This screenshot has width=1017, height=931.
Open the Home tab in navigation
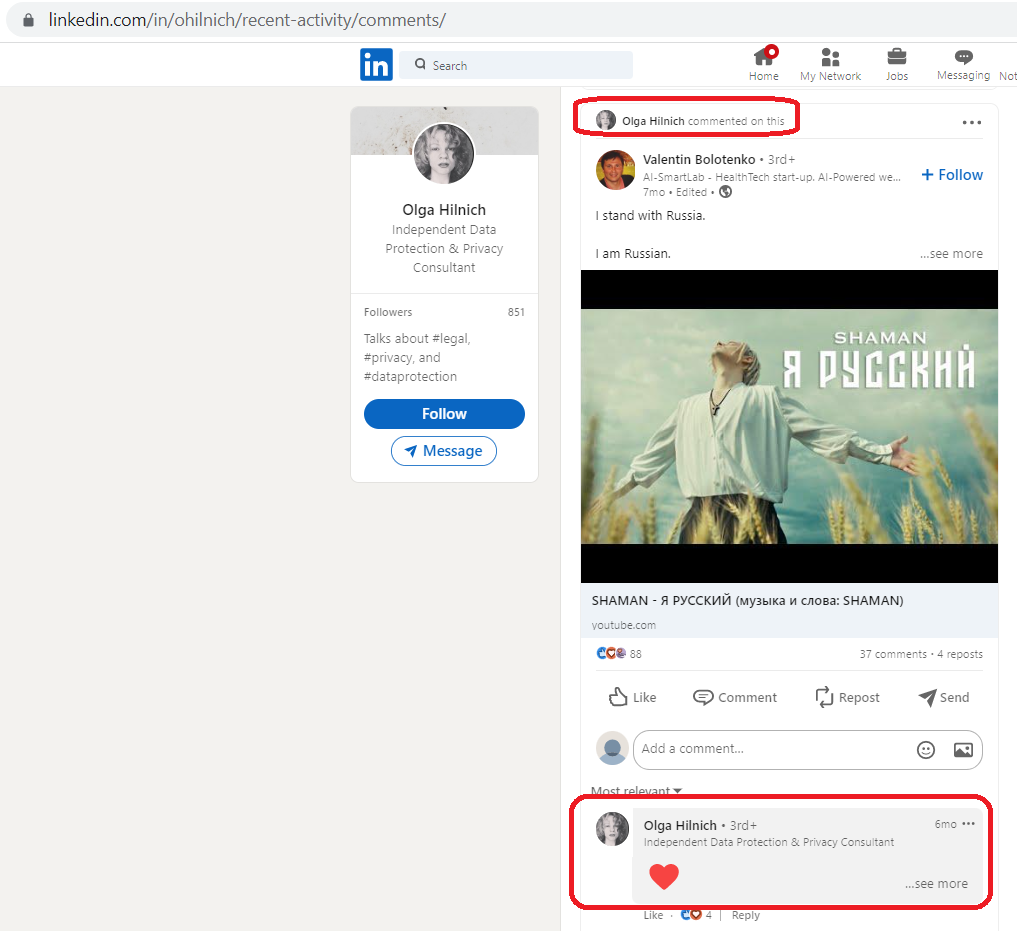click(763, 64)
